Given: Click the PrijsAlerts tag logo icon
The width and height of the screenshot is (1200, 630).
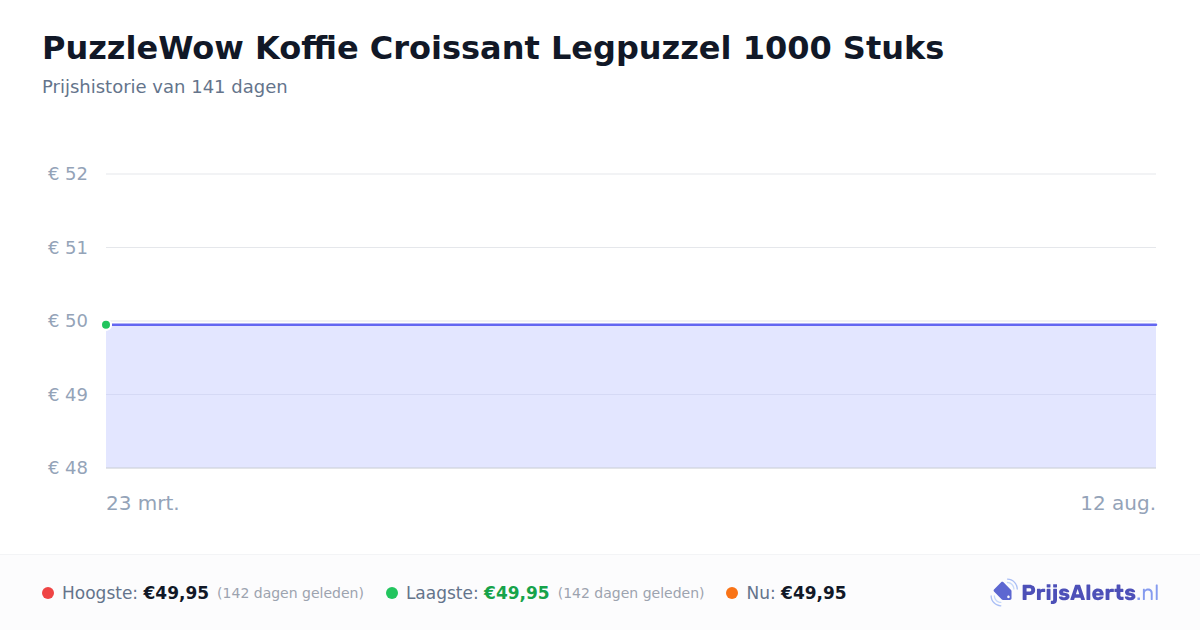Looking at the screenshot, I should (x=1003, y=593).
